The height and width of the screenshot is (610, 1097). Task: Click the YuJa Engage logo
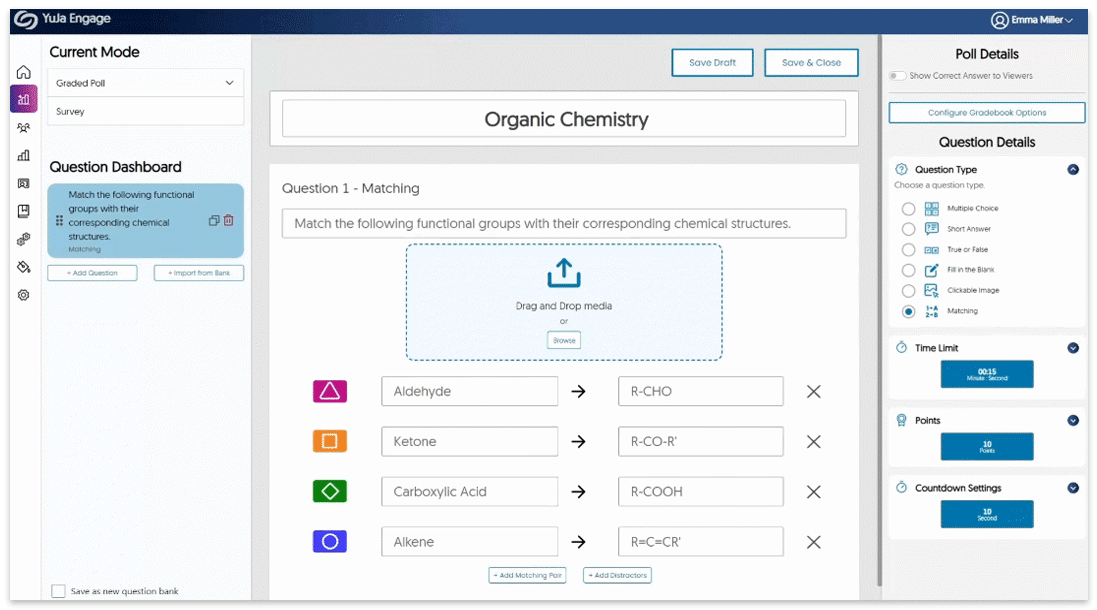25,19
